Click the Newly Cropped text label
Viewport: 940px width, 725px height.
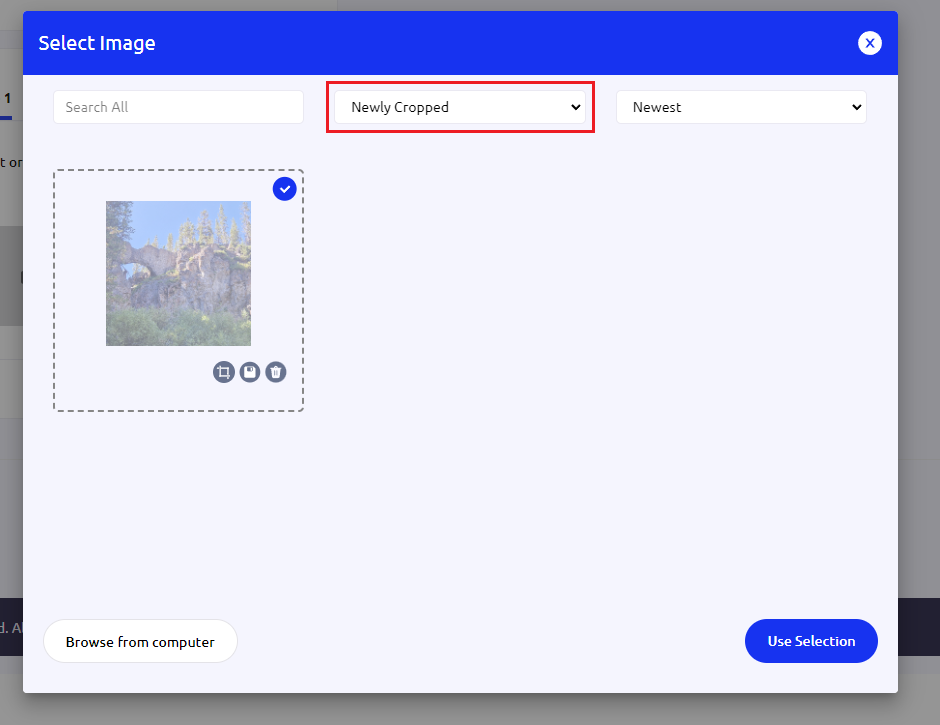(400, 107)
